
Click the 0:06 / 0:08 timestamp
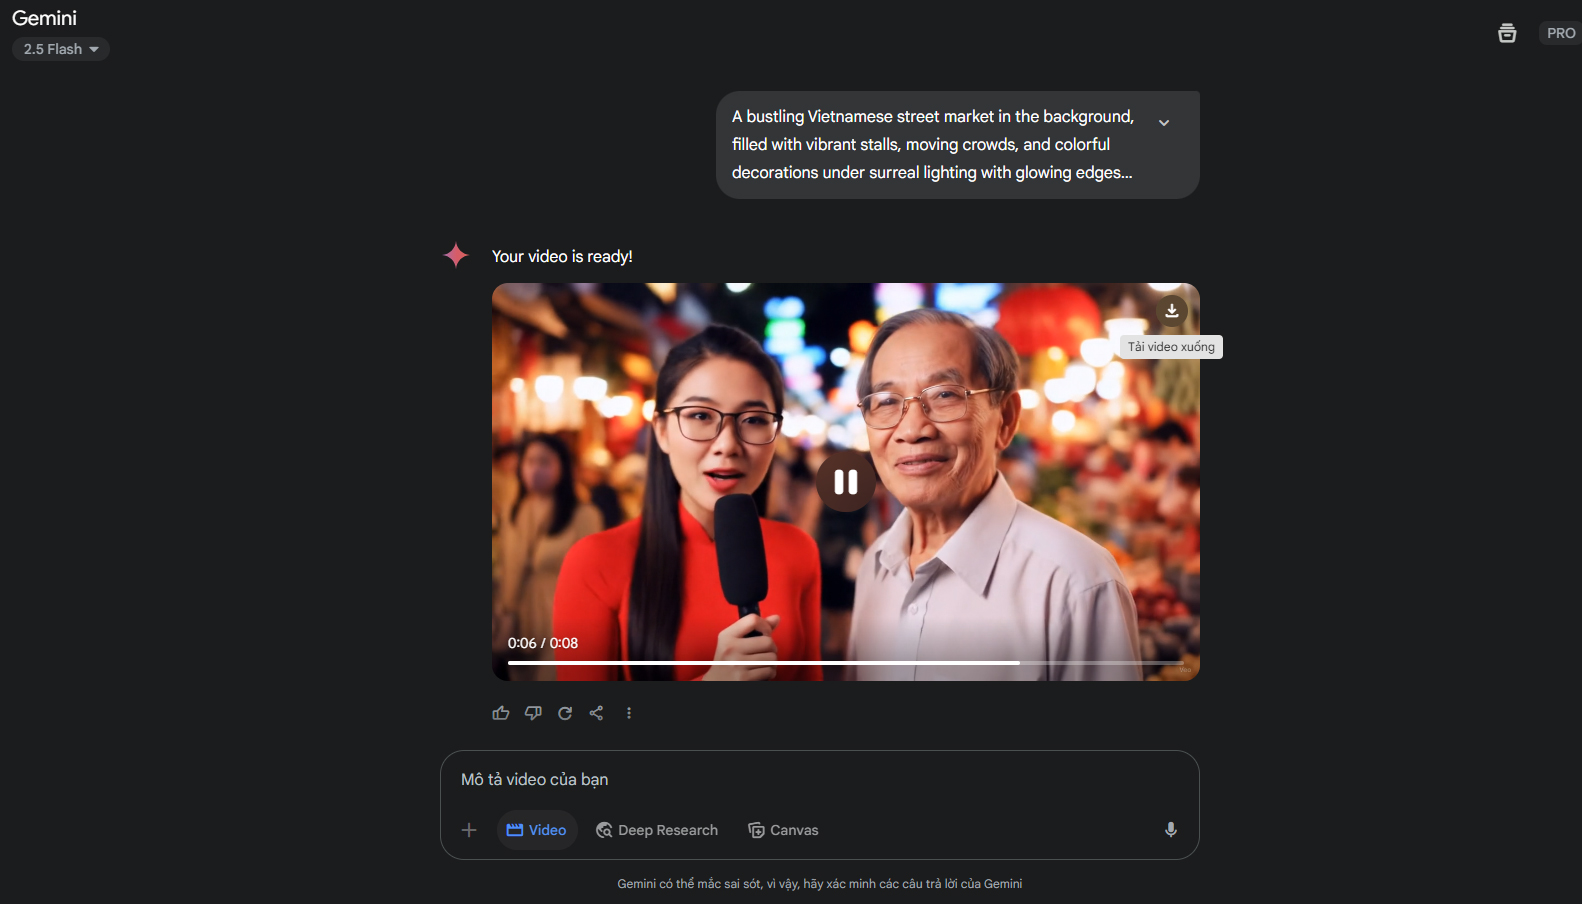543,643
